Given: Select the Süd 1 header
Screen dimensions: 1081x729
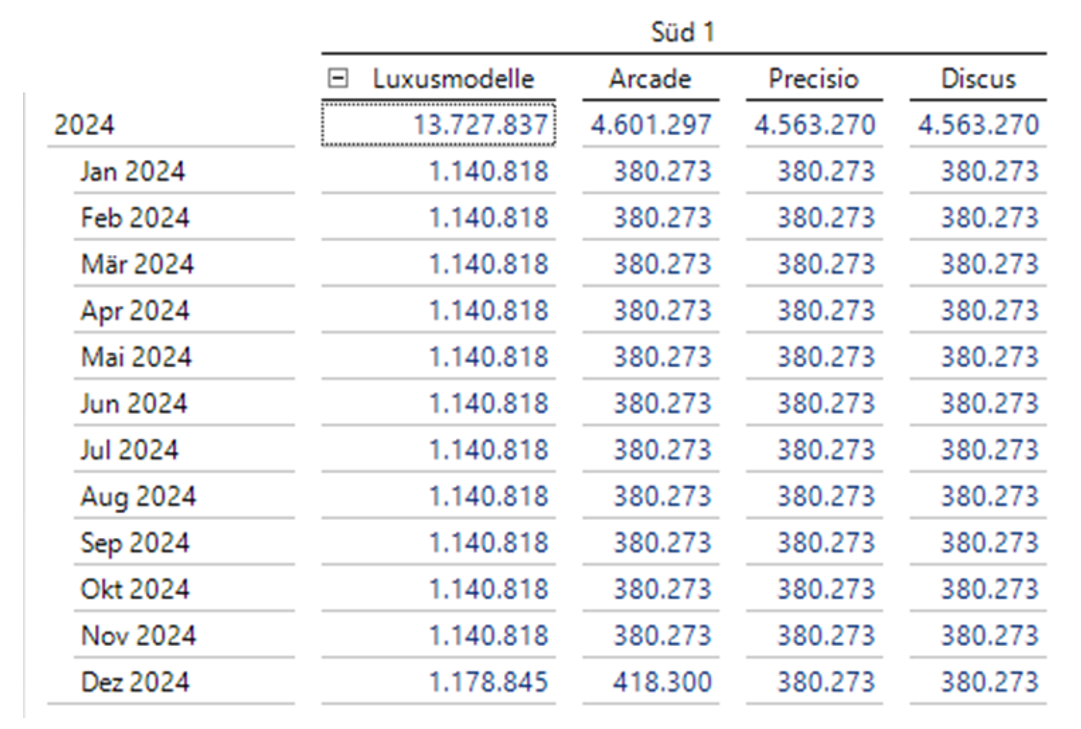Looking at the screenshot, I should [683, 33].
